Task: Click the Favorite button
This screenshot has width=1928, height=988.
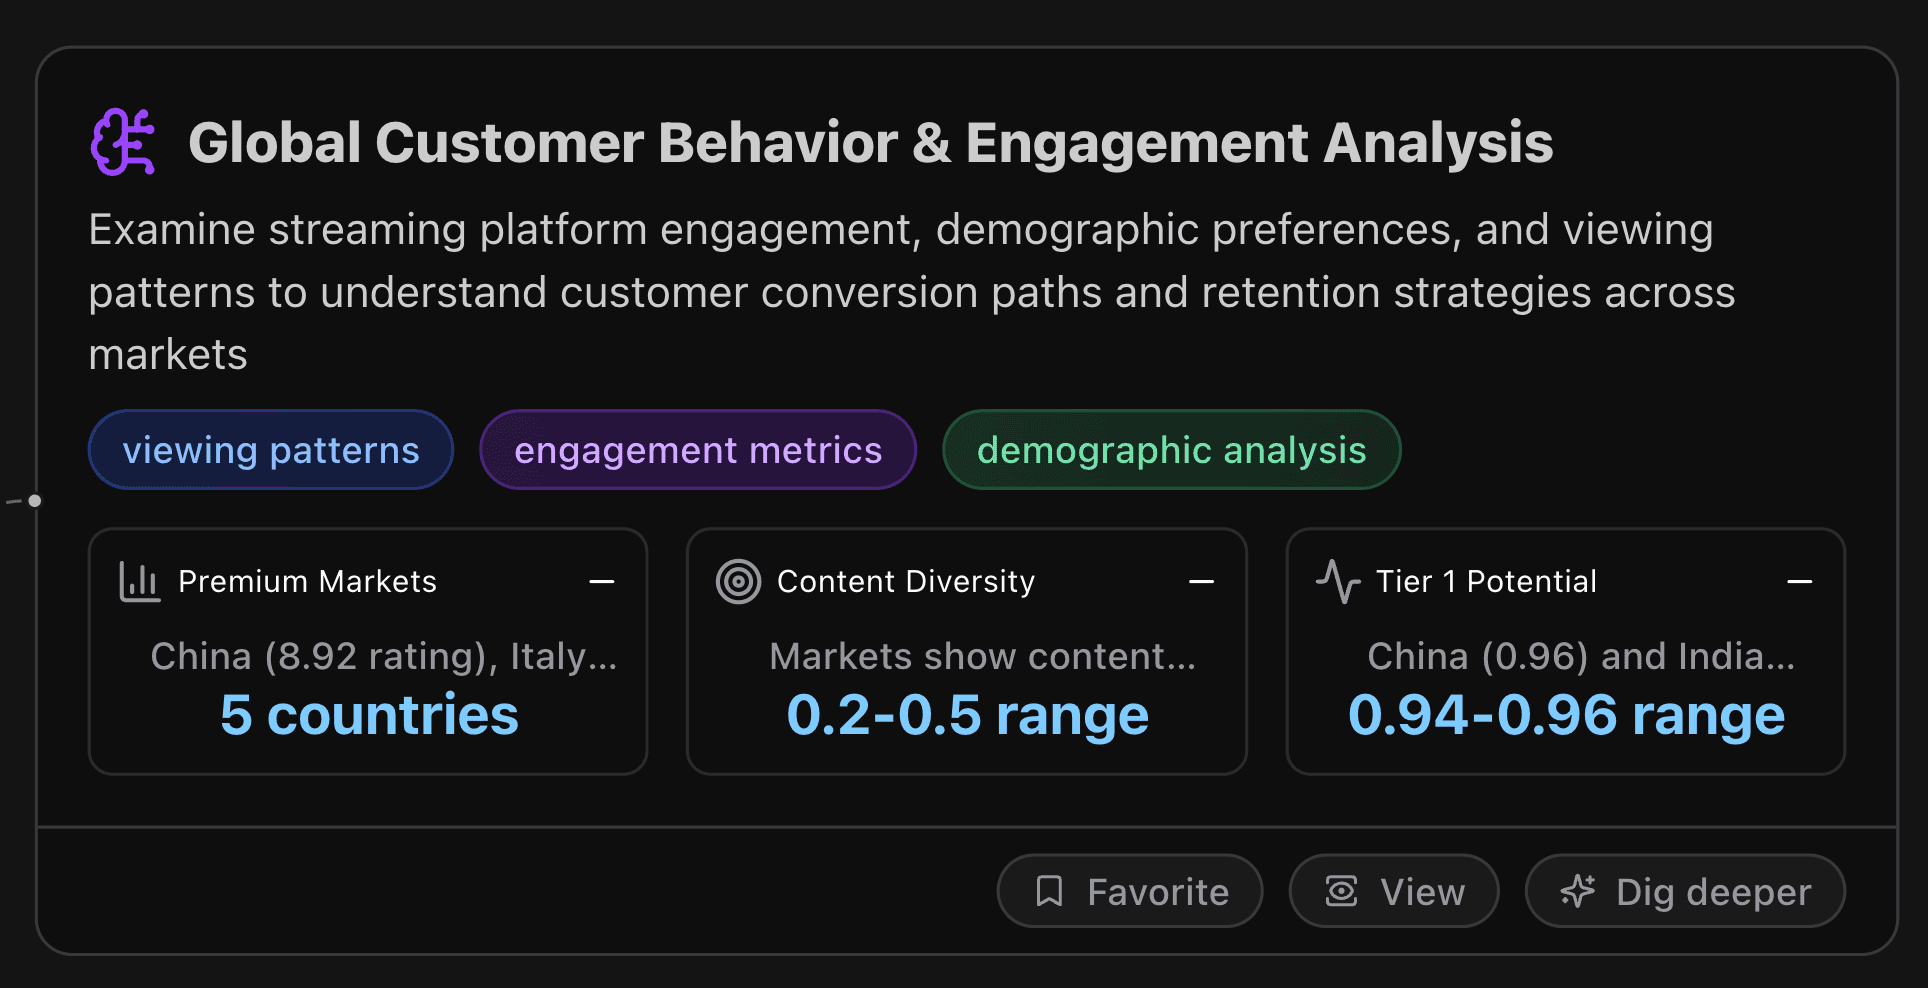Action: tap(1129, 890)
